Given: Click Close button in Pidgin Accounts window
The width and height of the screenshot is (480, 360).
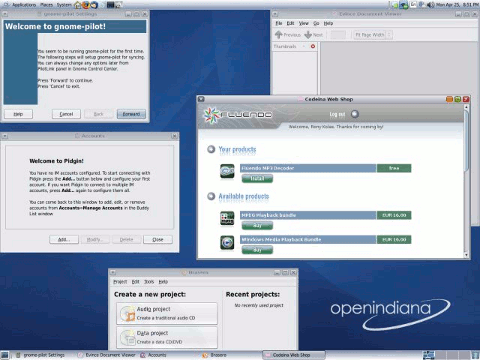Looking at the screenshot, I should tap(158, 239).
